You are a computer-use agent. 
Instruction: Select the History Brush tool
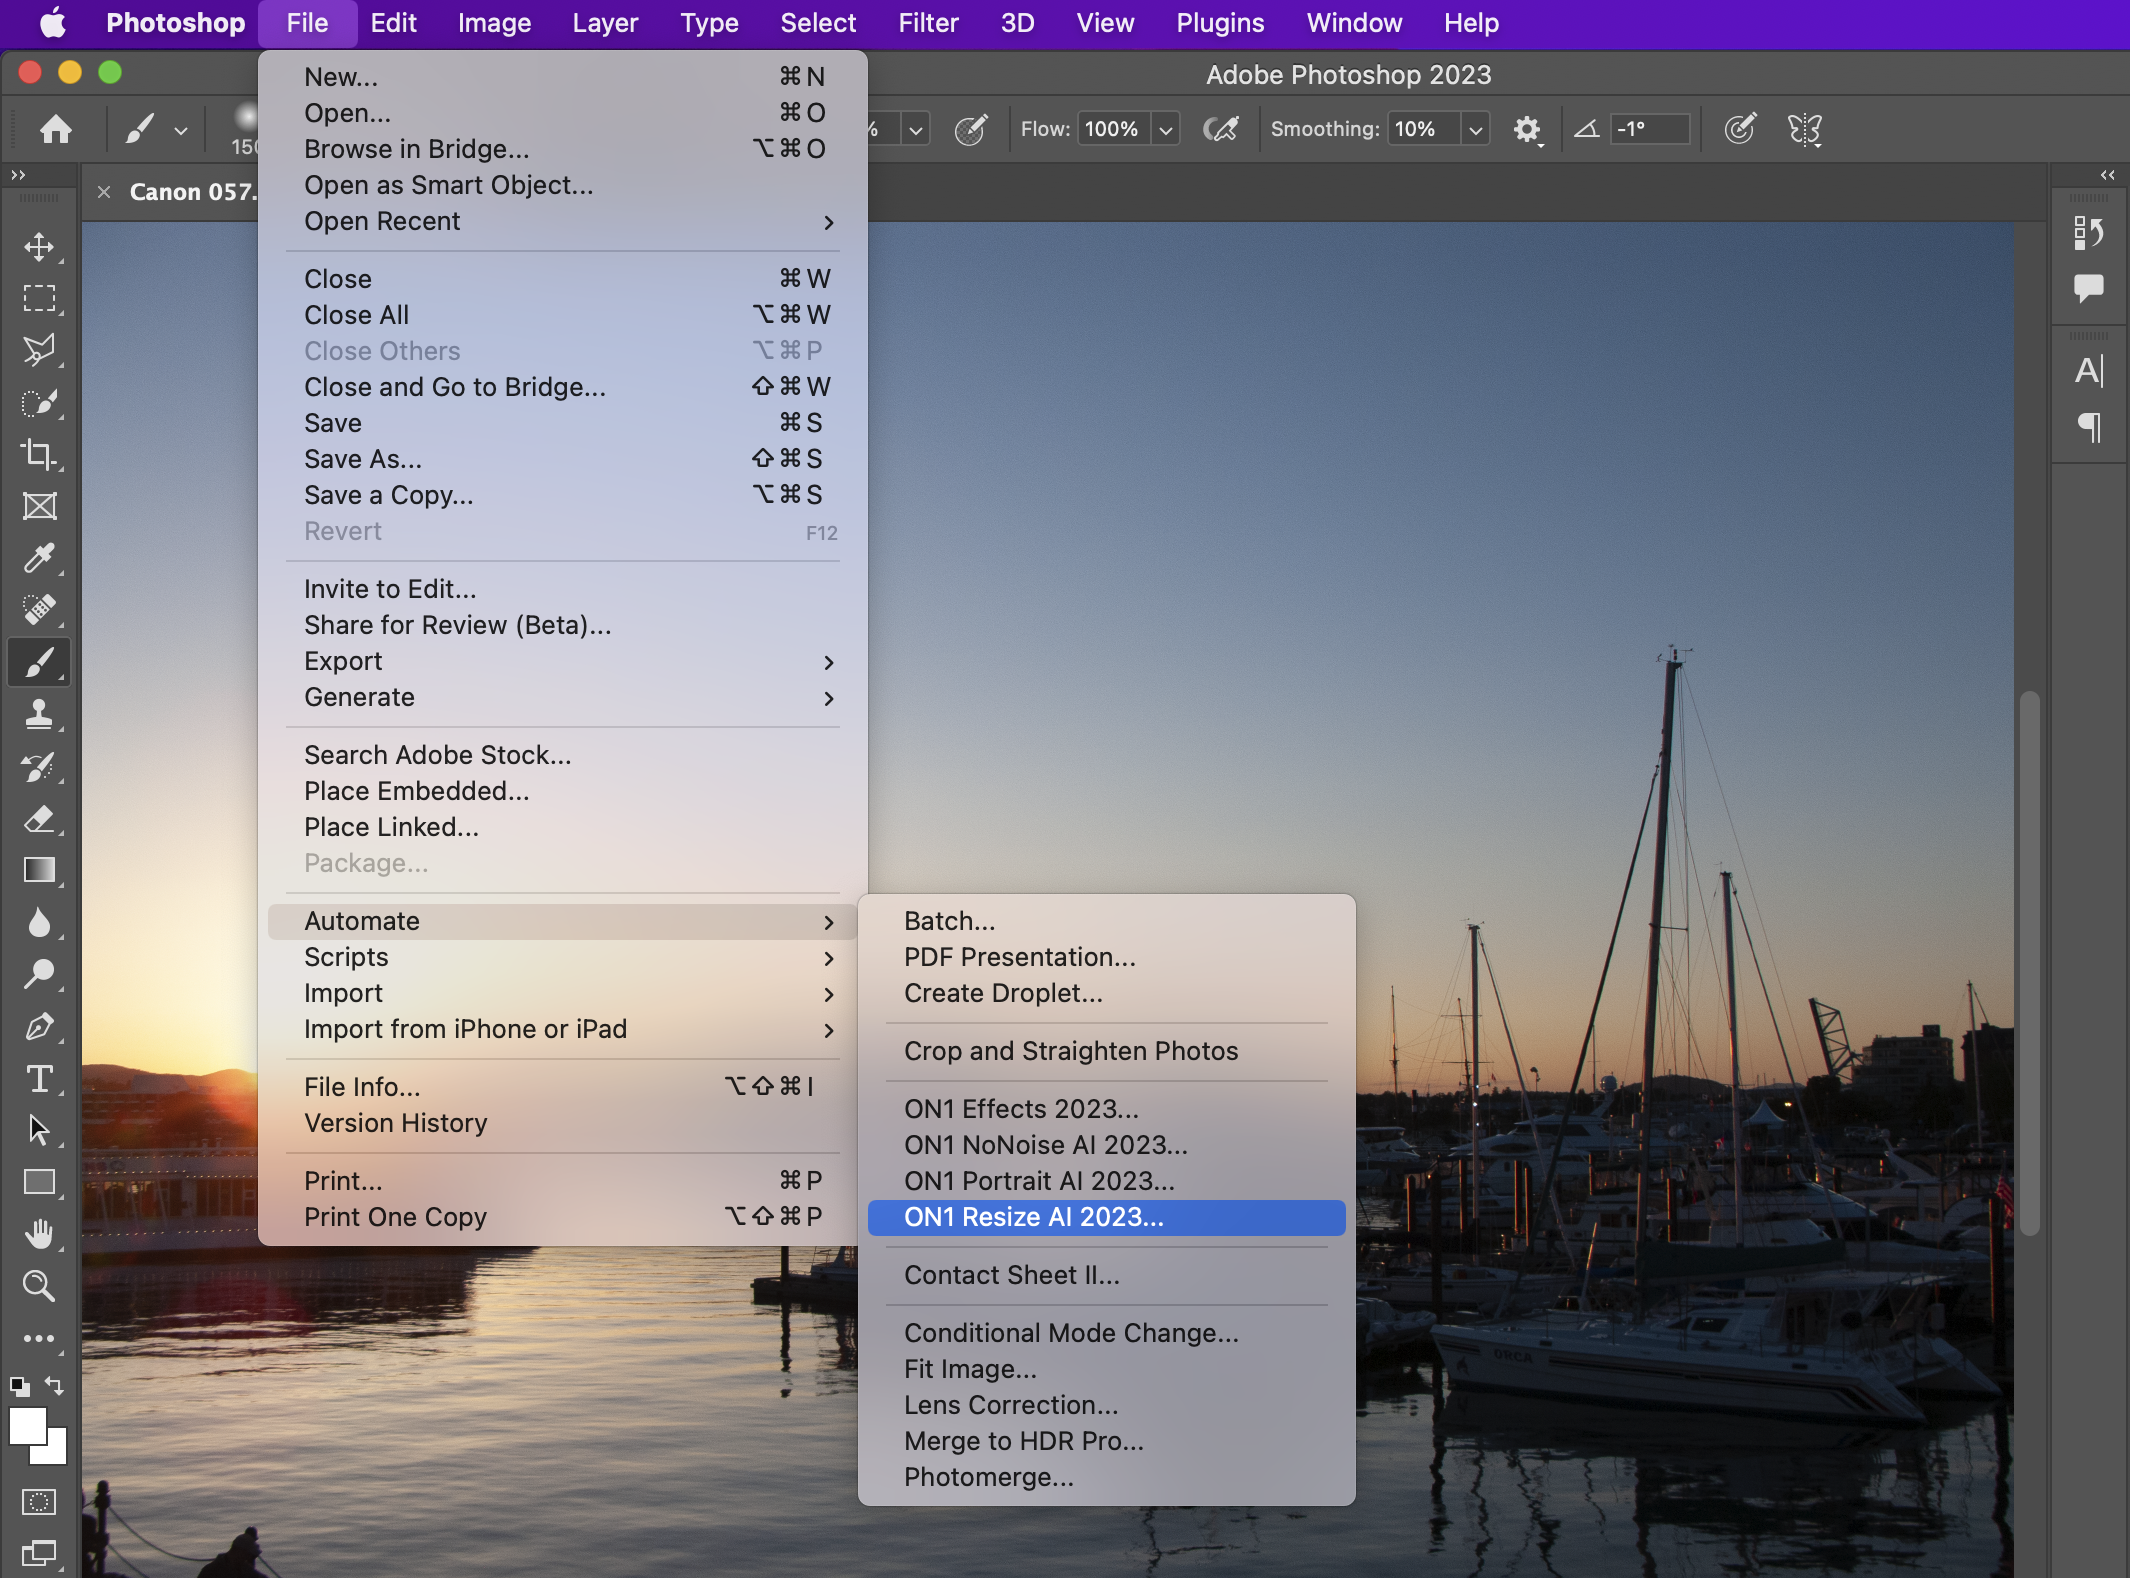tap(39, 766)
